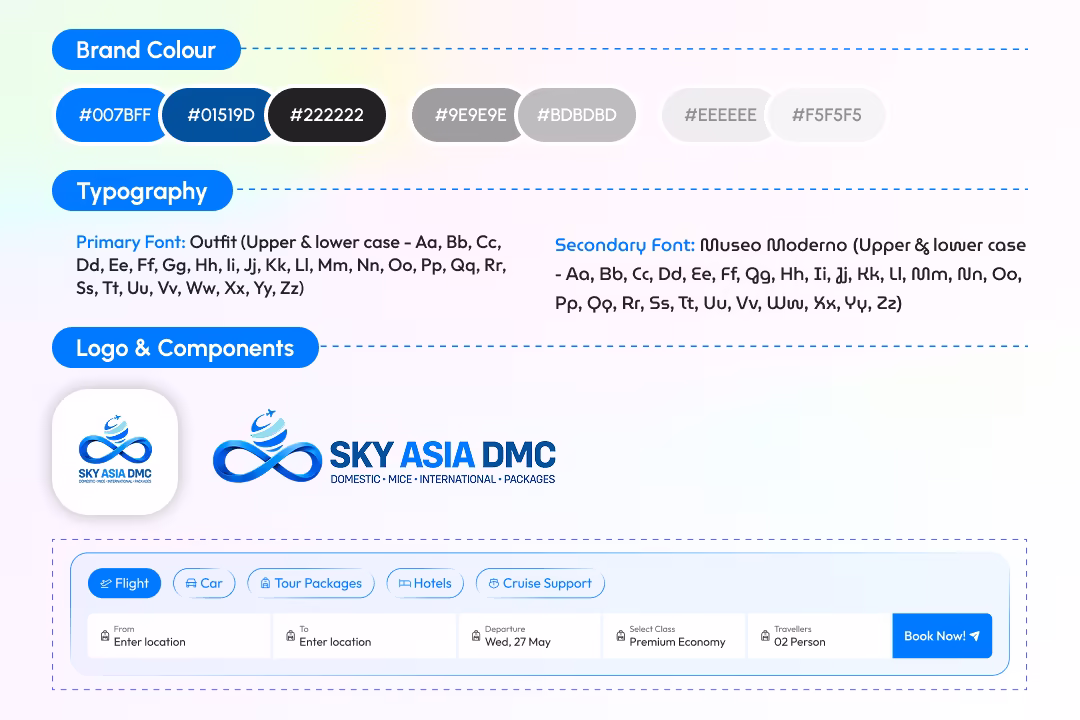The height and width of the screenshot is (720, 1080).
Task: Click the luggage icon beside To
Action: [290, 635]
